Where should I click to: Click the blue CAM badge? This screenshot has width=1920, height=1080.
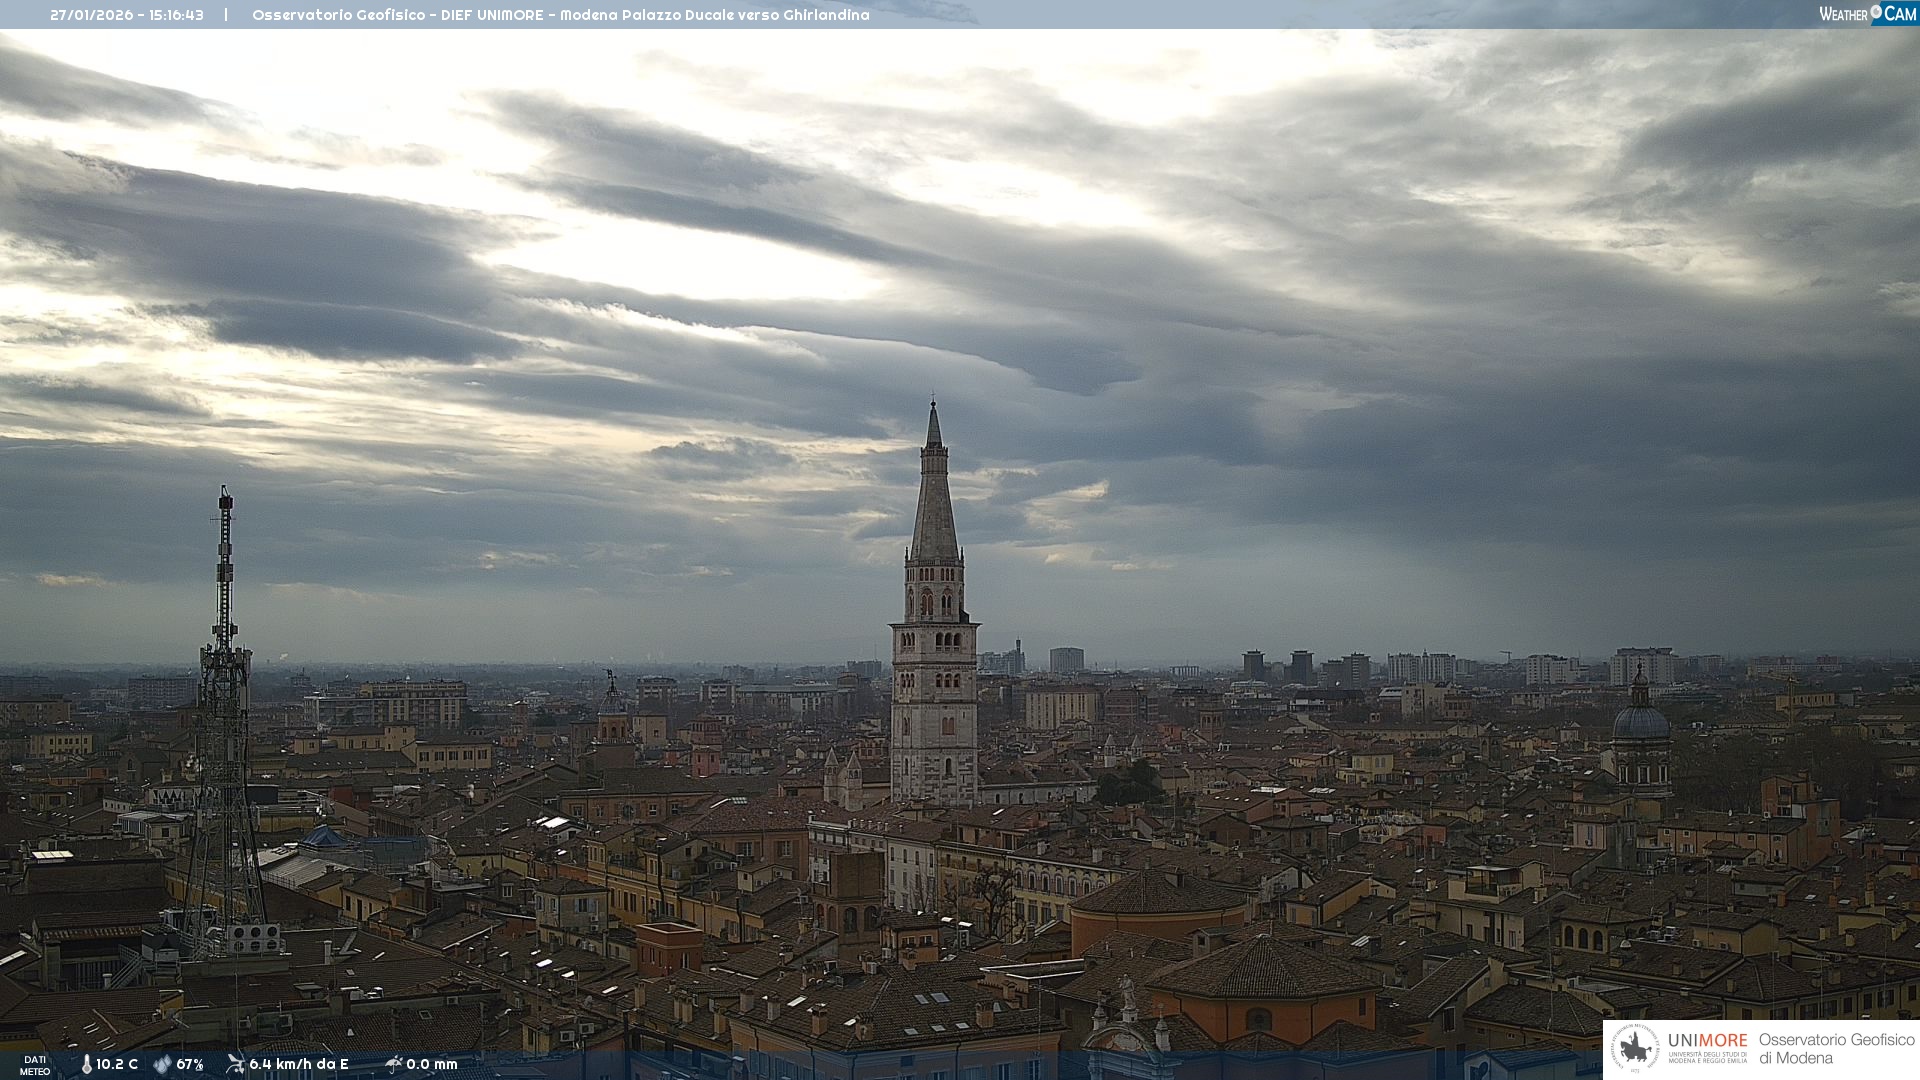1900,14
